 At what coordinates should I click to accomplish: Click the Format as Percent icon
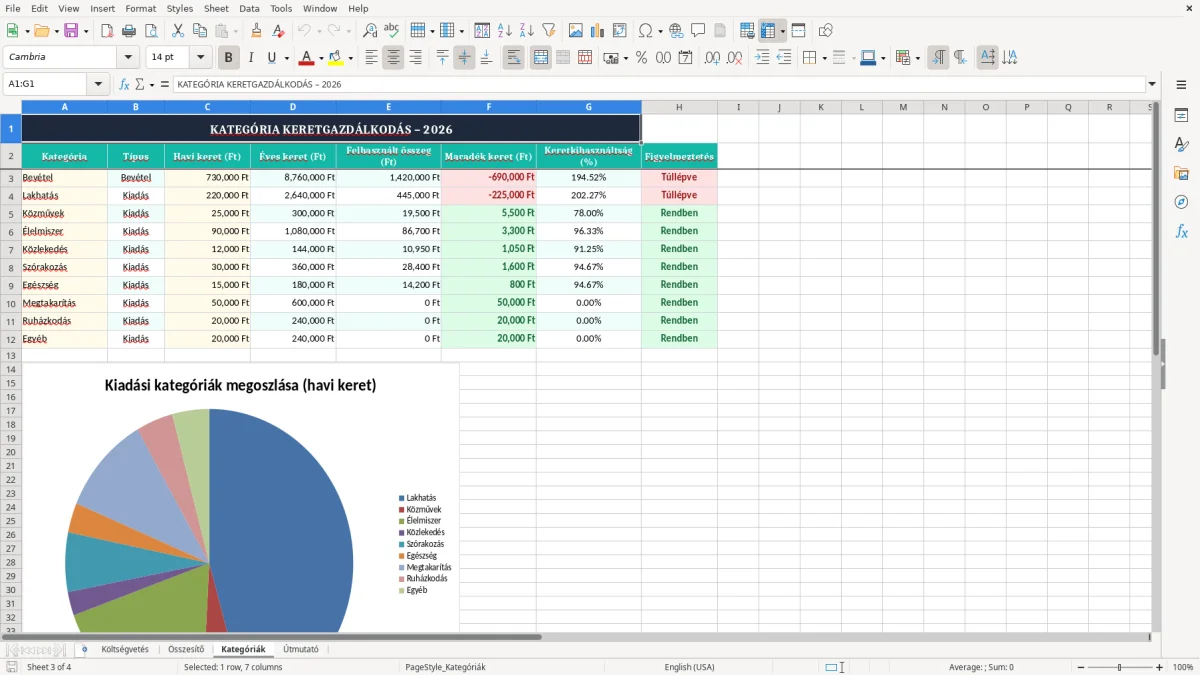(641, 58)
